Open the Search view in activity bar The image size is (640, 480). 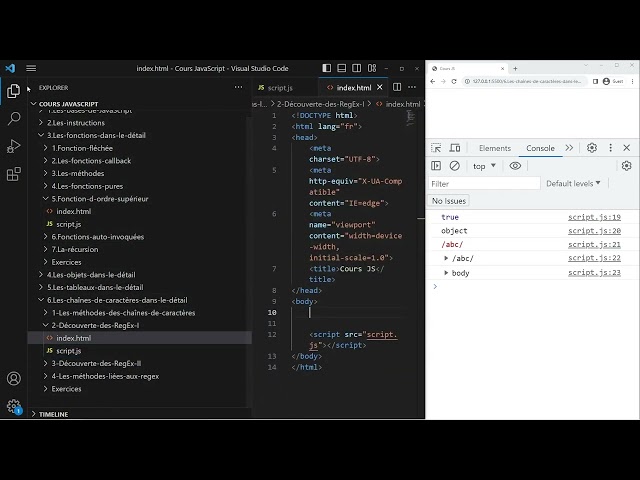pyautogui.click(x=13, y=119)
